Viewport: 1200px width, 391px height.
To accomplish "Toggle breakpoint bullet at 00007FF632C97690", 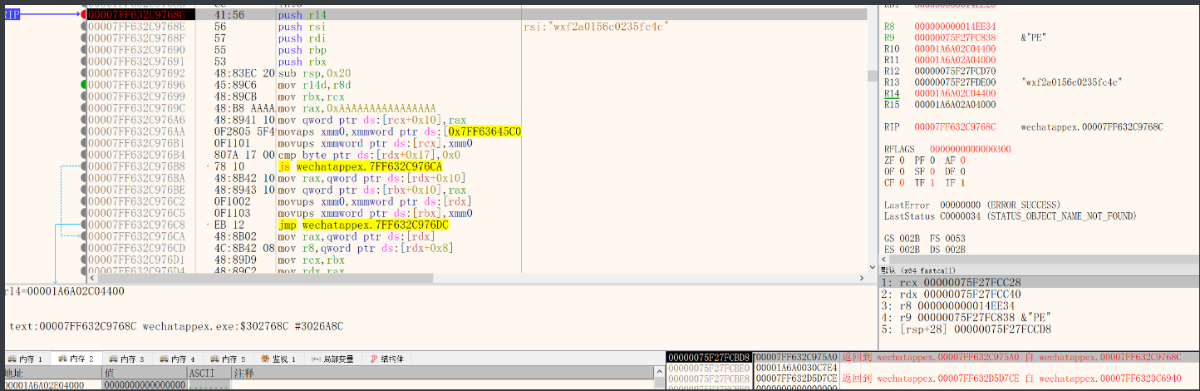I will pos(83,50).
